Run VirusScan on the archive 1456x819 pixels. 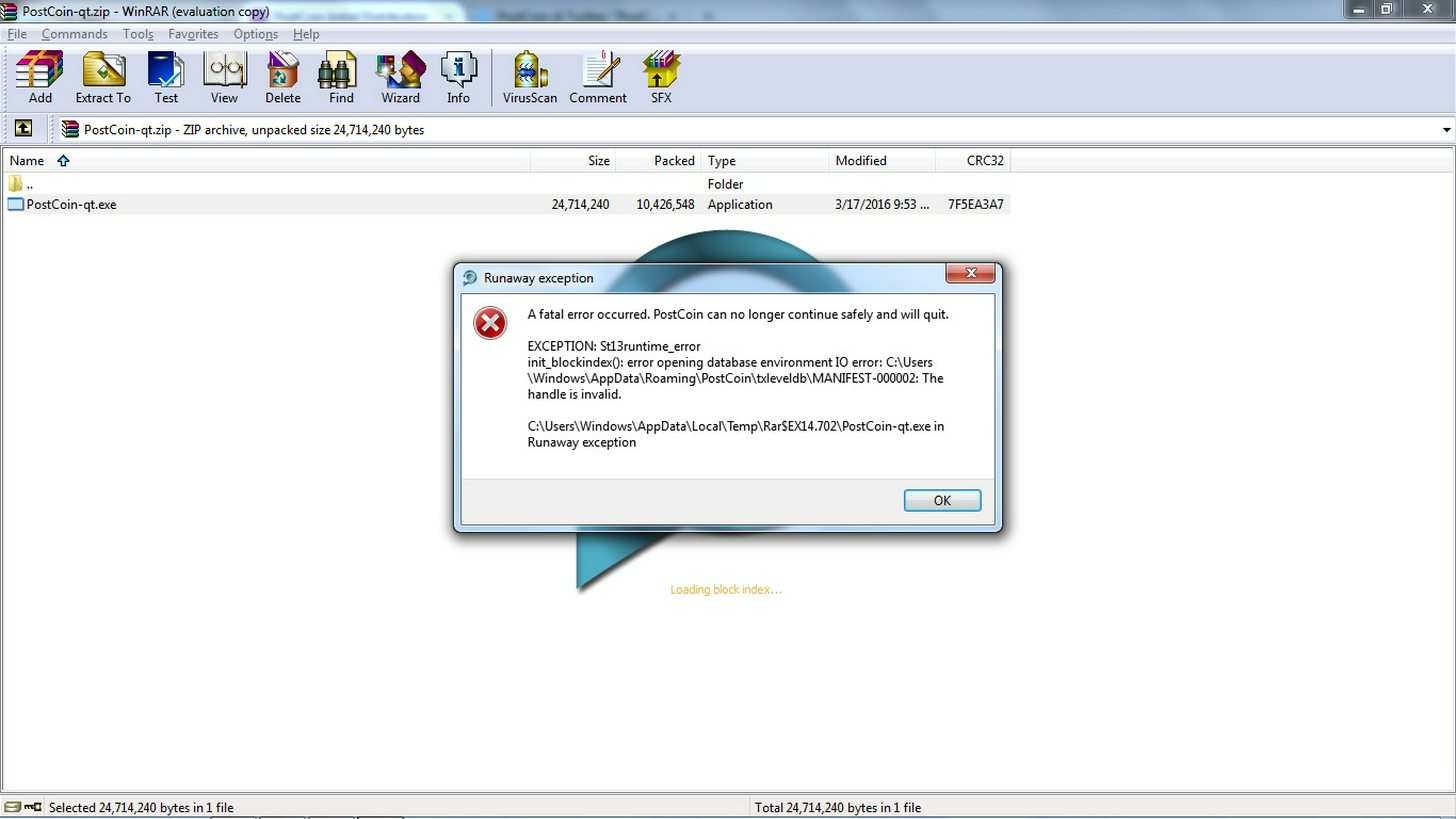[x=529, y=78]
